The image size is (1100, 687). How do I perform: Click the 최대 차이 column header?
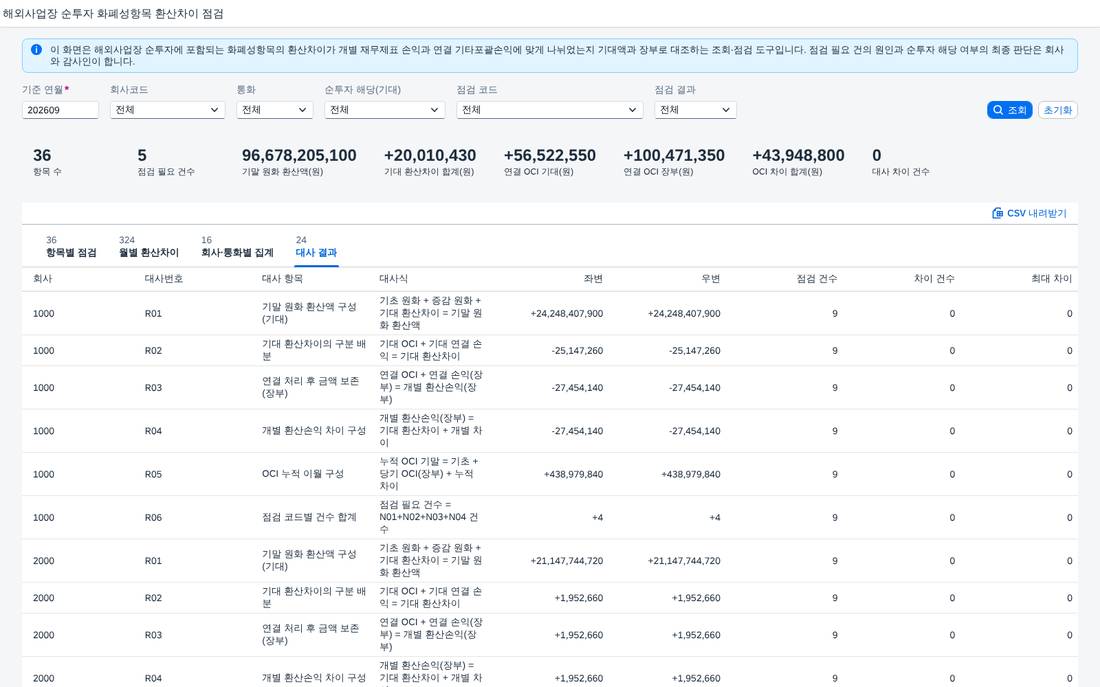click(x=1052, y=279)
